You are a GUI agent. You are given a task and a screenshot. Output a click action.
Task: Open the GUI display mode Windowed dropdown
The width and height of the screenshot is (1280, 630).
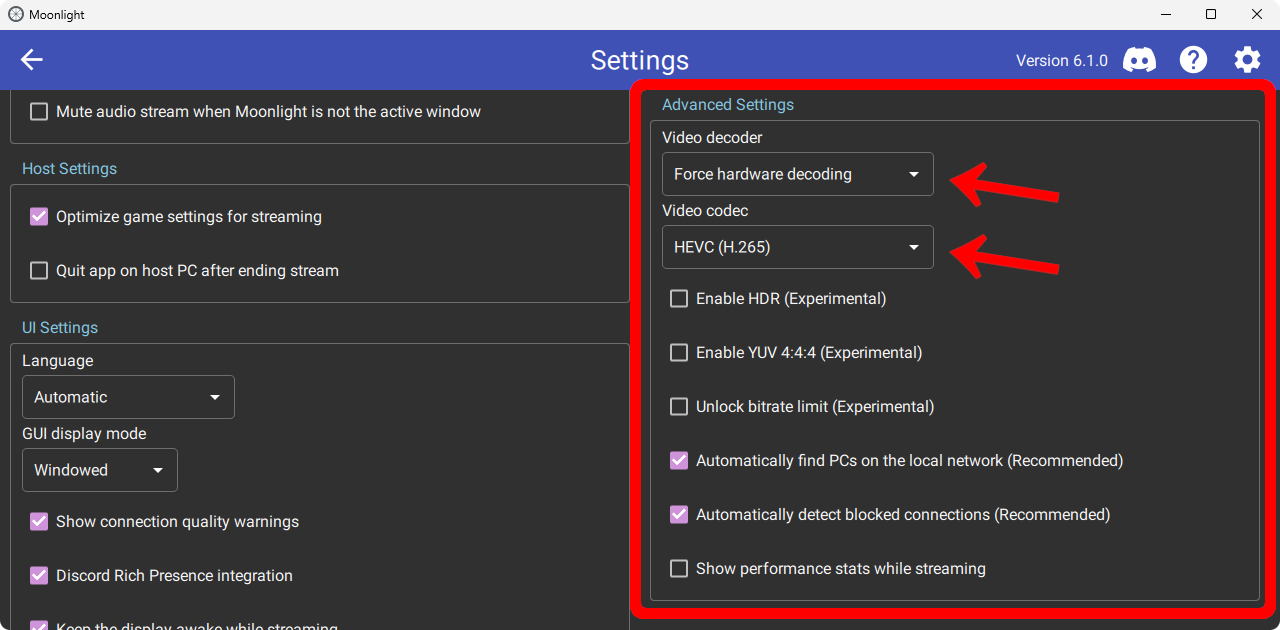pos(100,470)
